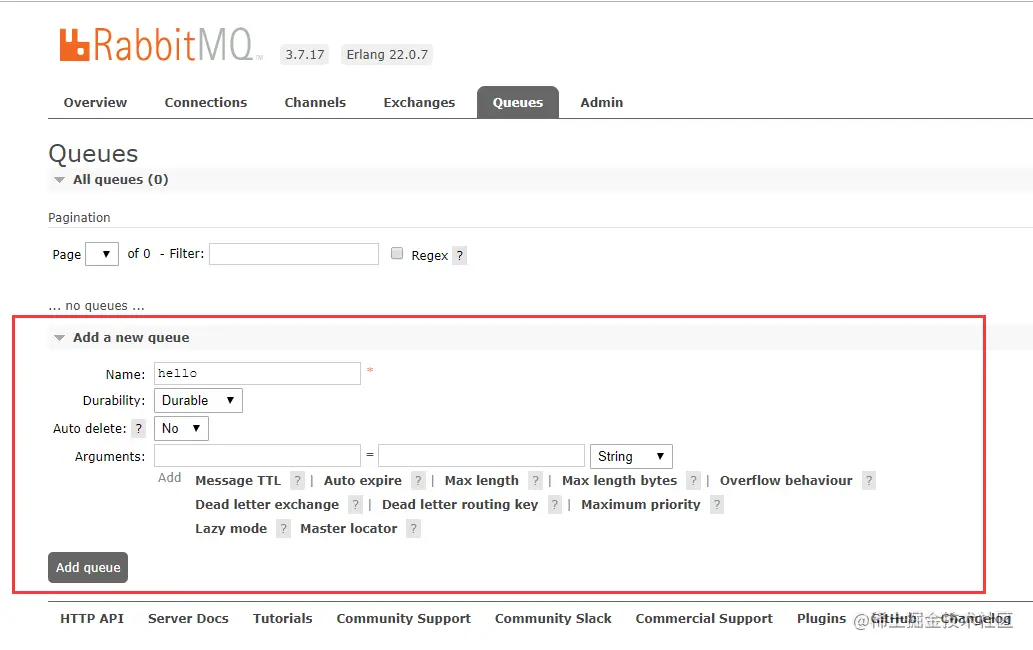Switch to the Channels tab
Image resolution: width=1033 pixels, height=650 pixels.
315,103
